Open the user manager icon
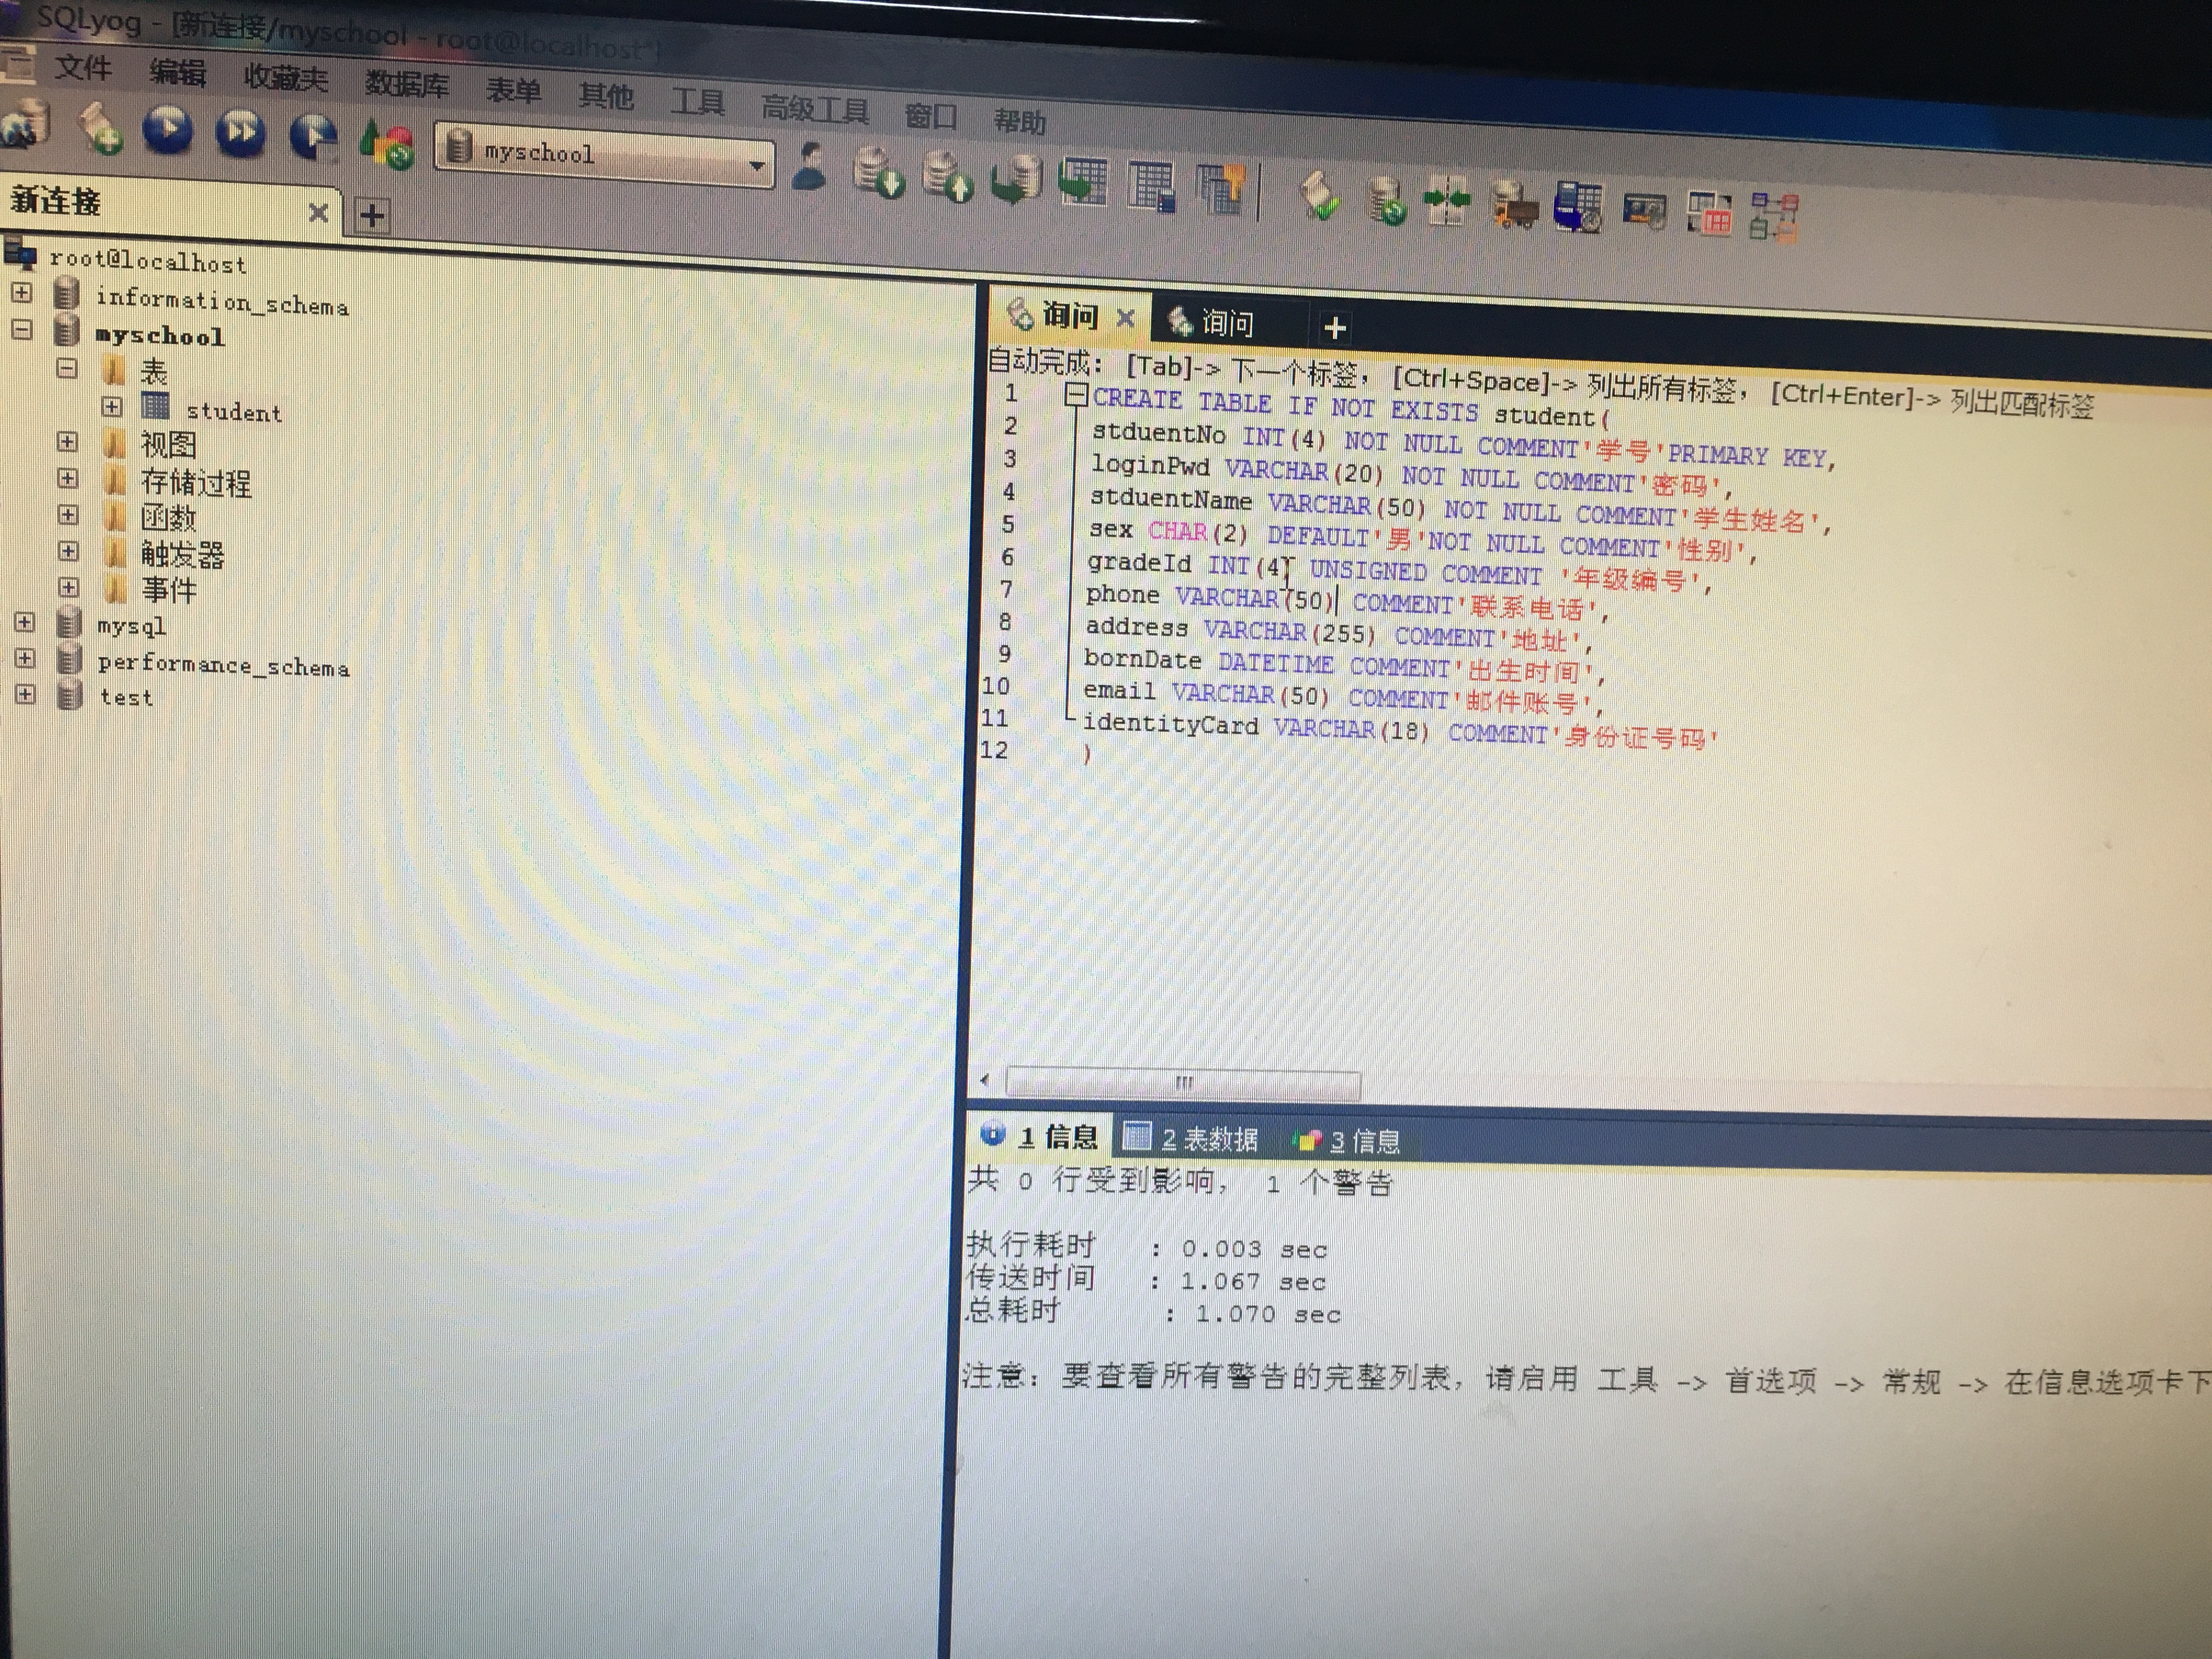The height and width of the screenshot is (1659, 2212). [x=809, y=166]
